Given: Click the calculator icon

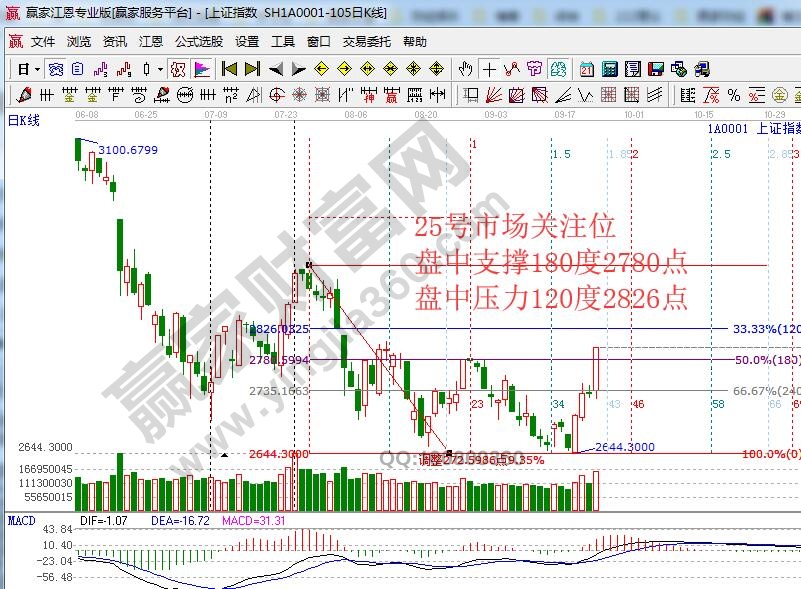Looking at the screenshot, I should [x=609, y=69].
